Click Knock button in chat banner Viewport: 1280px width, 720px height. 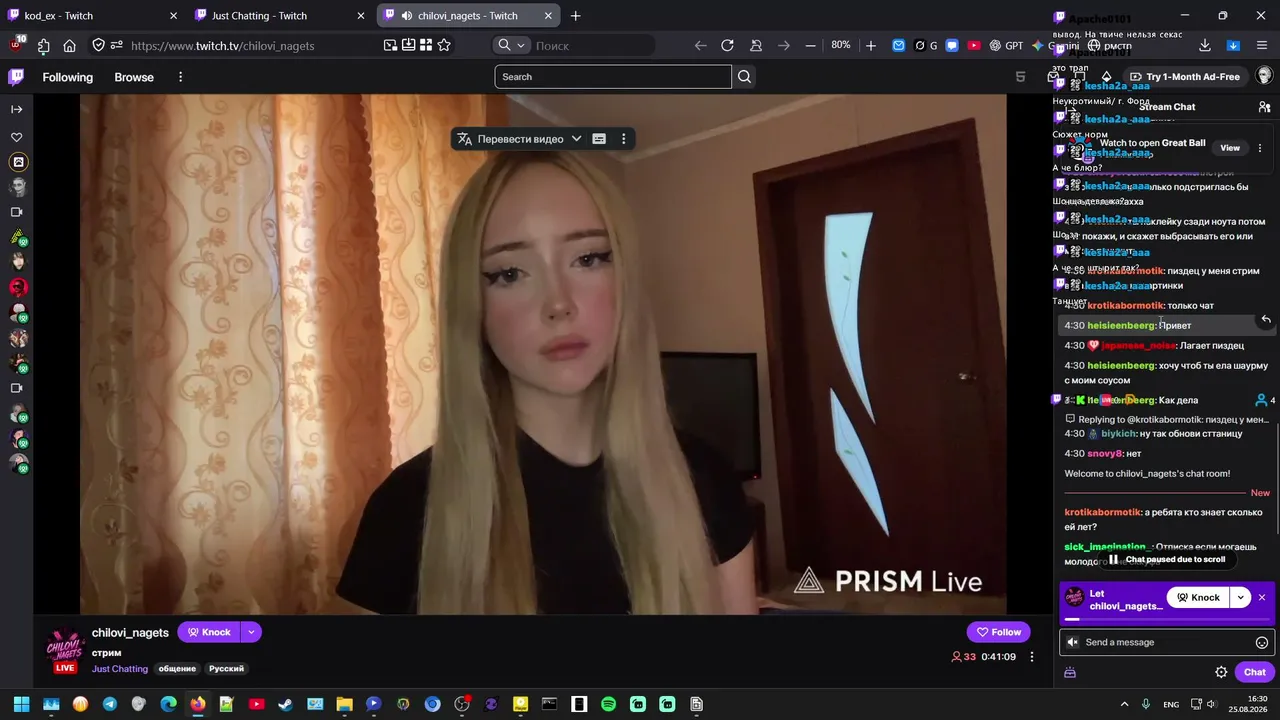1198,598
